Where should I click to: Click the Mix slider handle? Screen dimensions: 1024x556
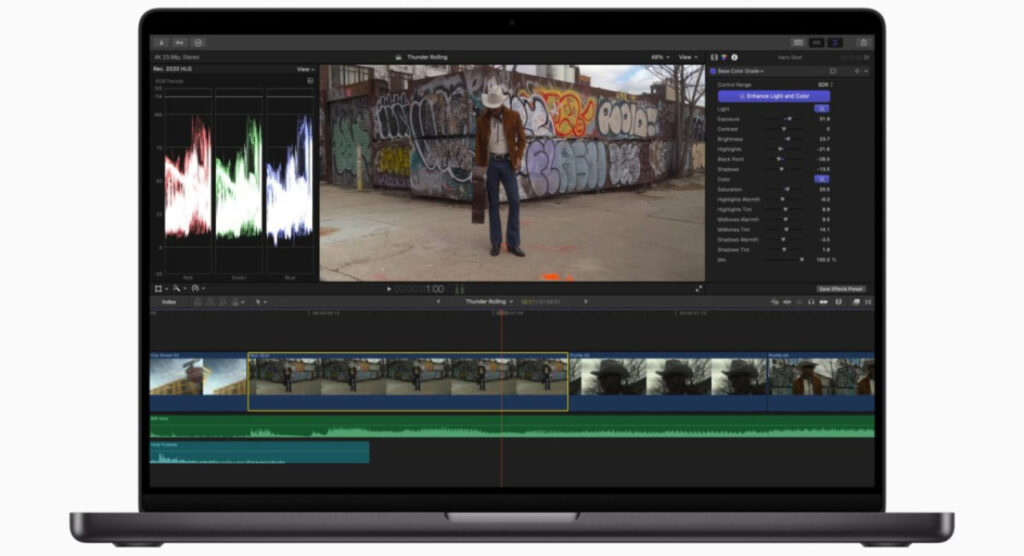pyautogui.click(x=801, y=260)
